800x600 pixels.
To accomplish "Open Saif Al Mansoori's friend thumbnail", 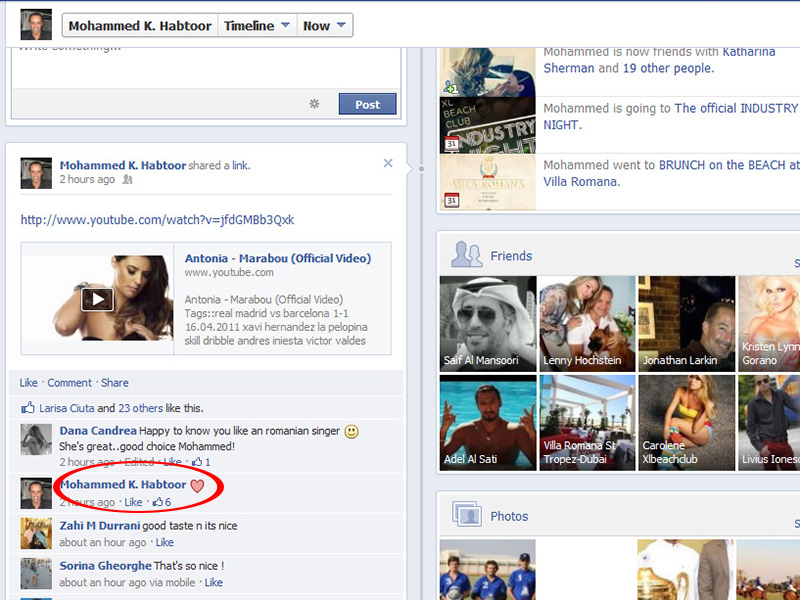I will (x=488, y=322).
